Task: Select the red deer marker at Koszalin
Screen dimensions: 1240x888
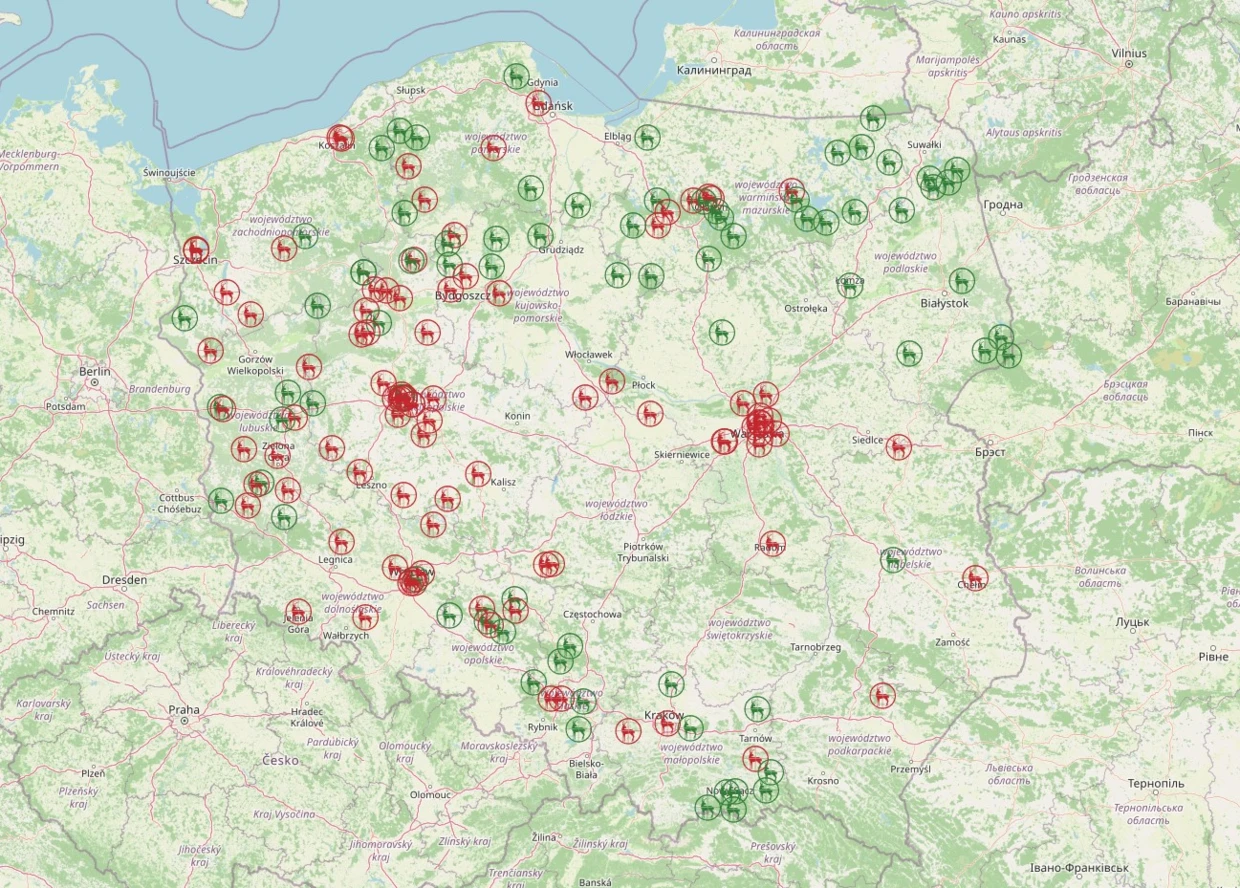Action: coord(341,138)
